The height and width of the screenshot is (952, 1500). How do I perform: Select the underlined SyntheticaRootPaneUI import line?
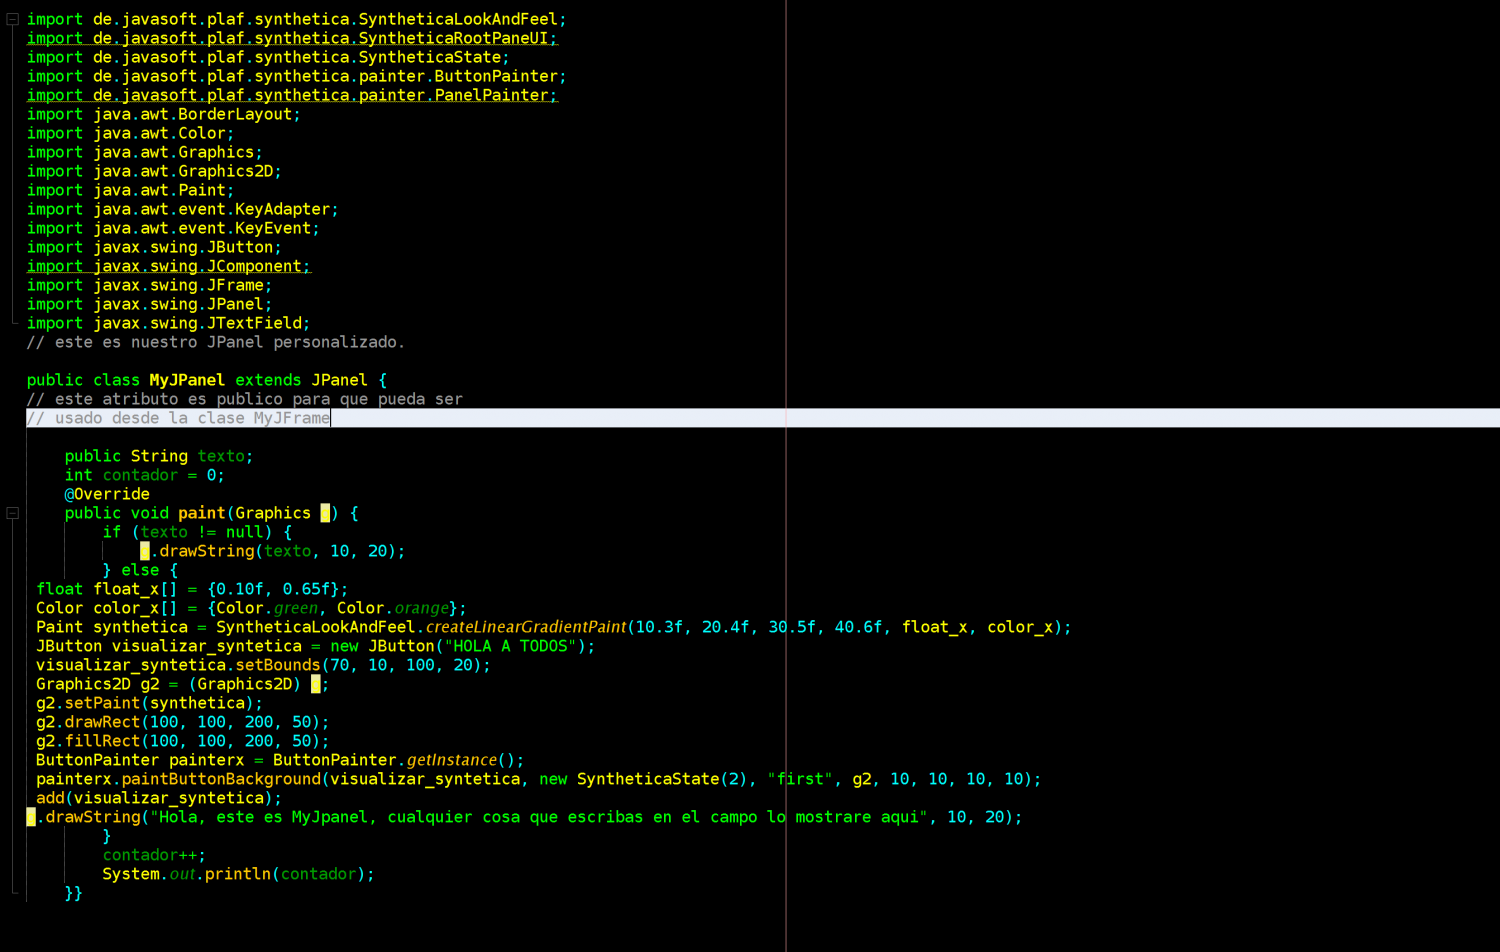click(292, 38)
